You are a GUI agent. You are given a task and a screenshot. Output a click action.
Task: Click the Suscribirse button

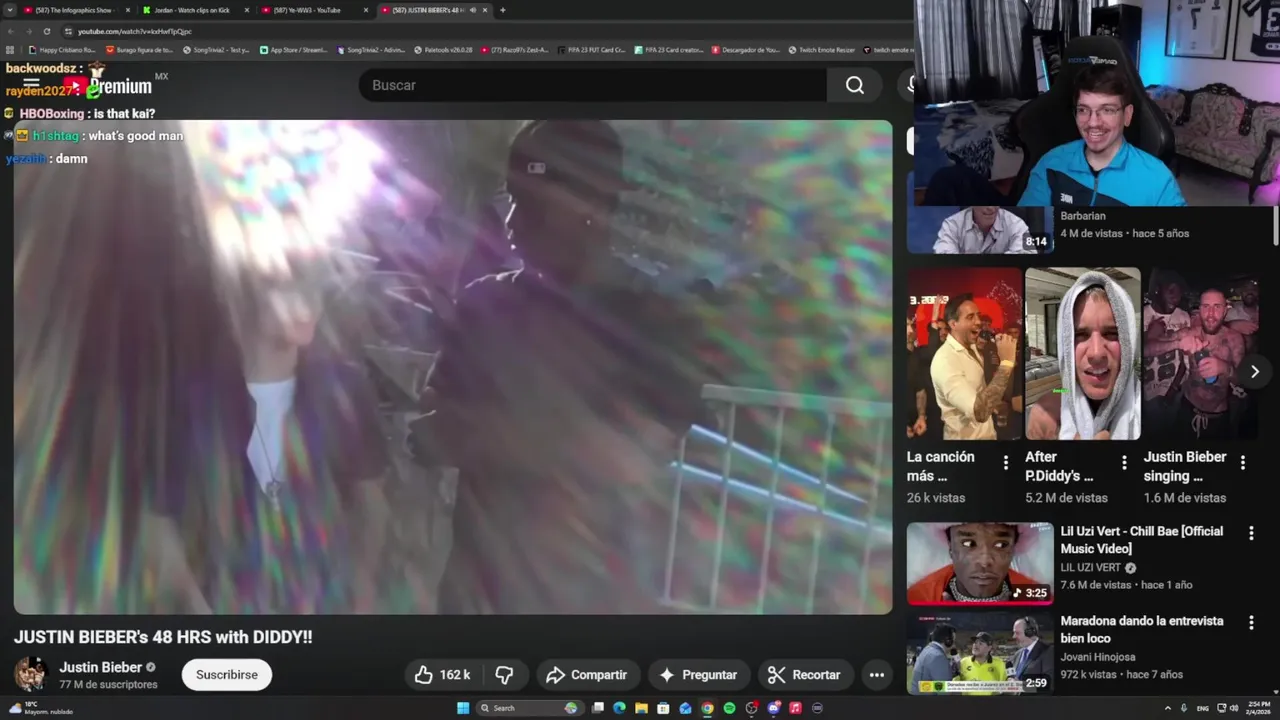tap(227, 675)
